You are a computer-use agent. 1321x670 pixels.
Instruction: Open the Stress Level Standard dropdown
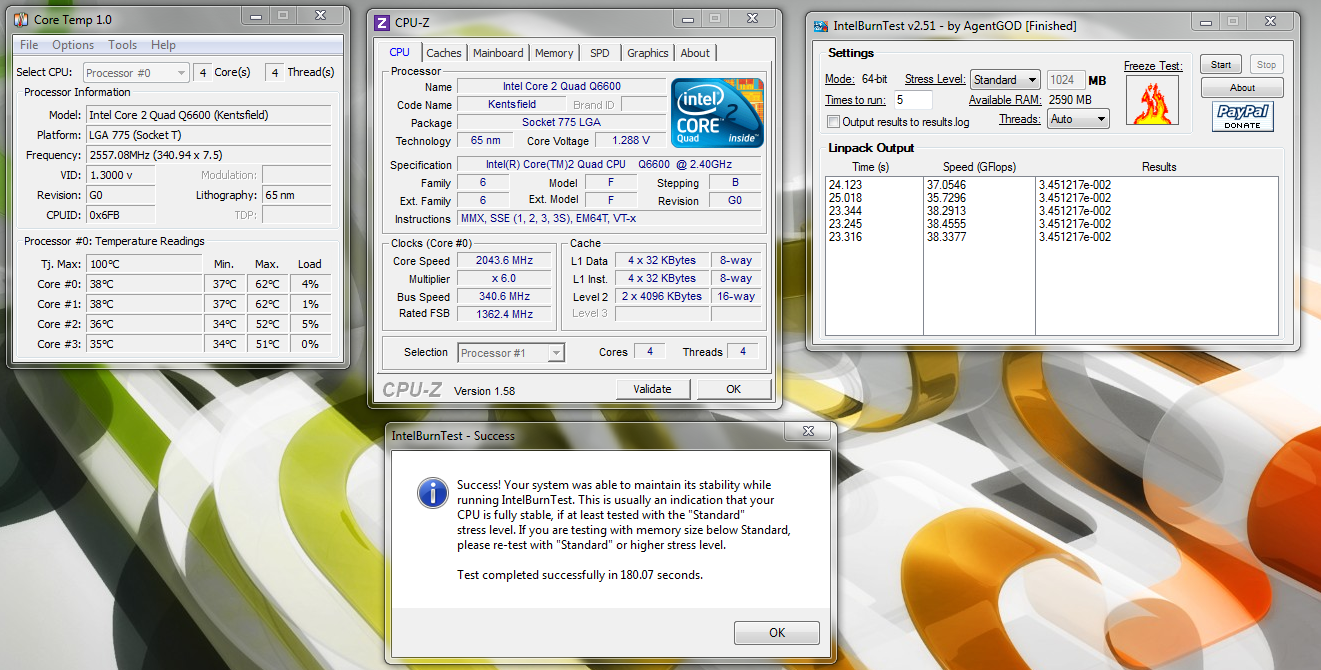point(1005,80)
